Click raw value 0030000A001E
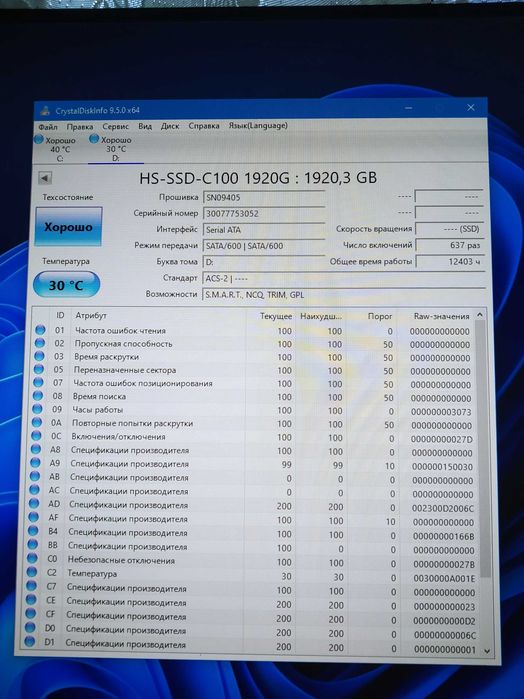The width and height of the screenshot is (524, 699). coord(444,578)
